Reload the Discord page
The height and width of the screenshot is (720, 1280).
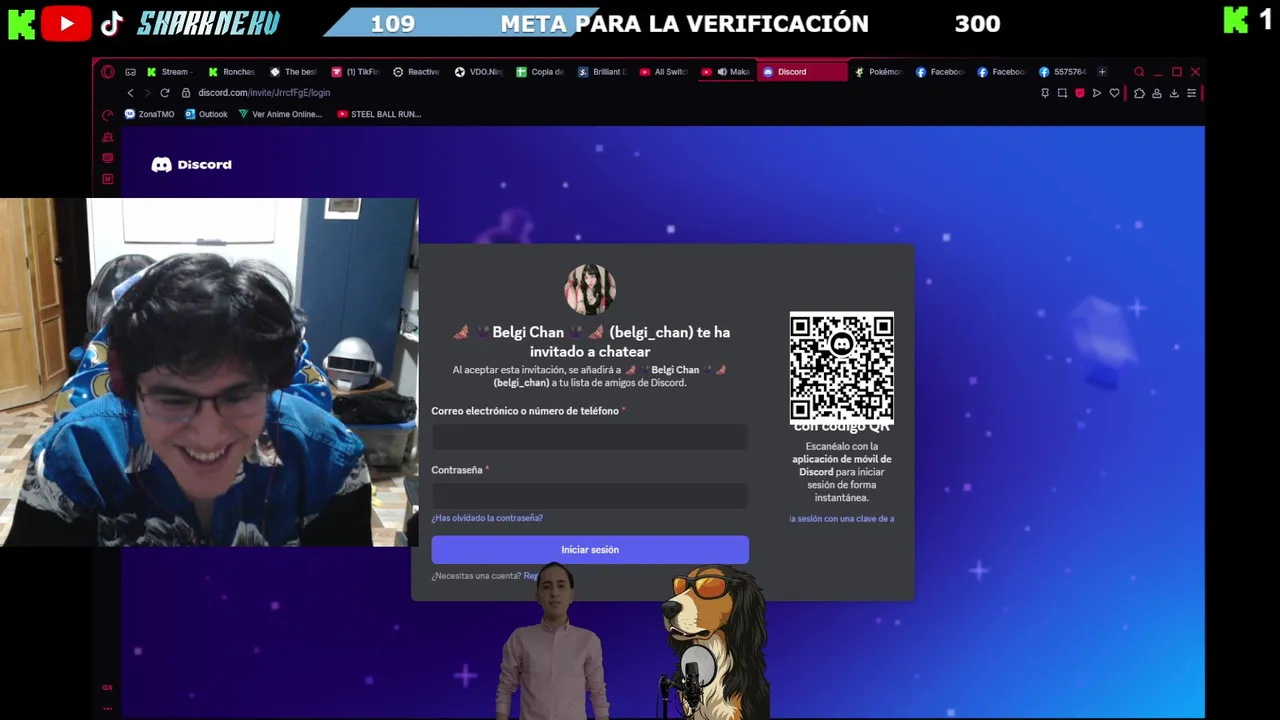(x=164, y=93)
